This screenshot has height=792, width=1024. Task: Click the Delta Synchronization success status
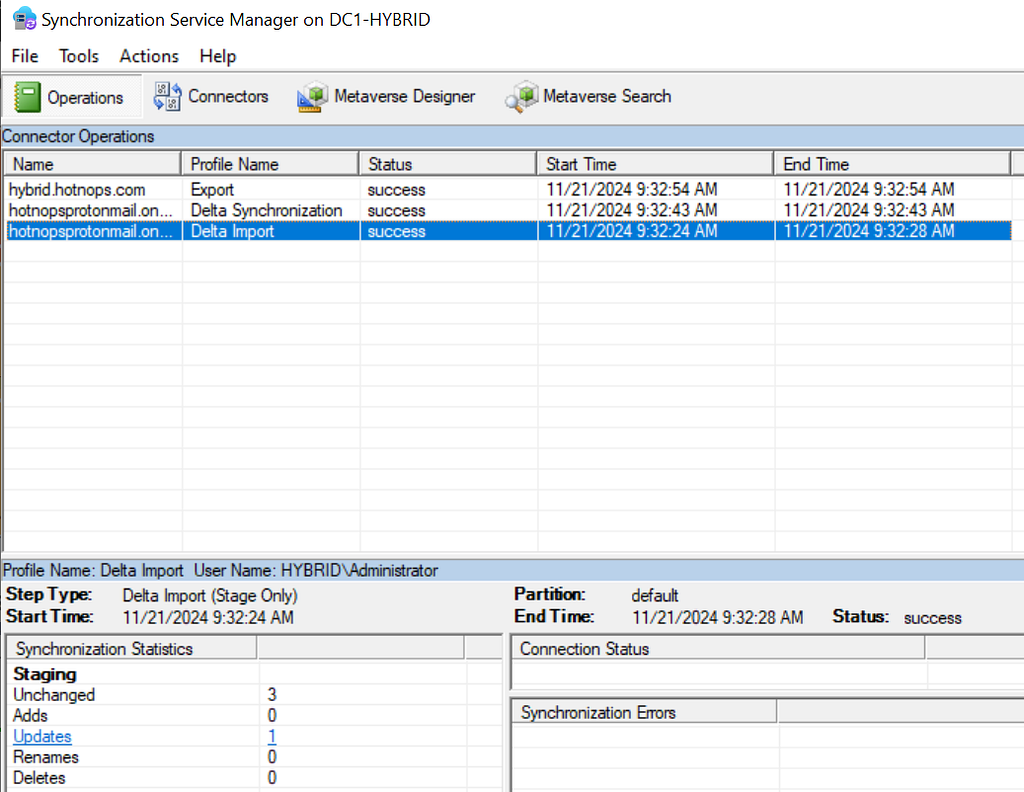pos(396,211)
